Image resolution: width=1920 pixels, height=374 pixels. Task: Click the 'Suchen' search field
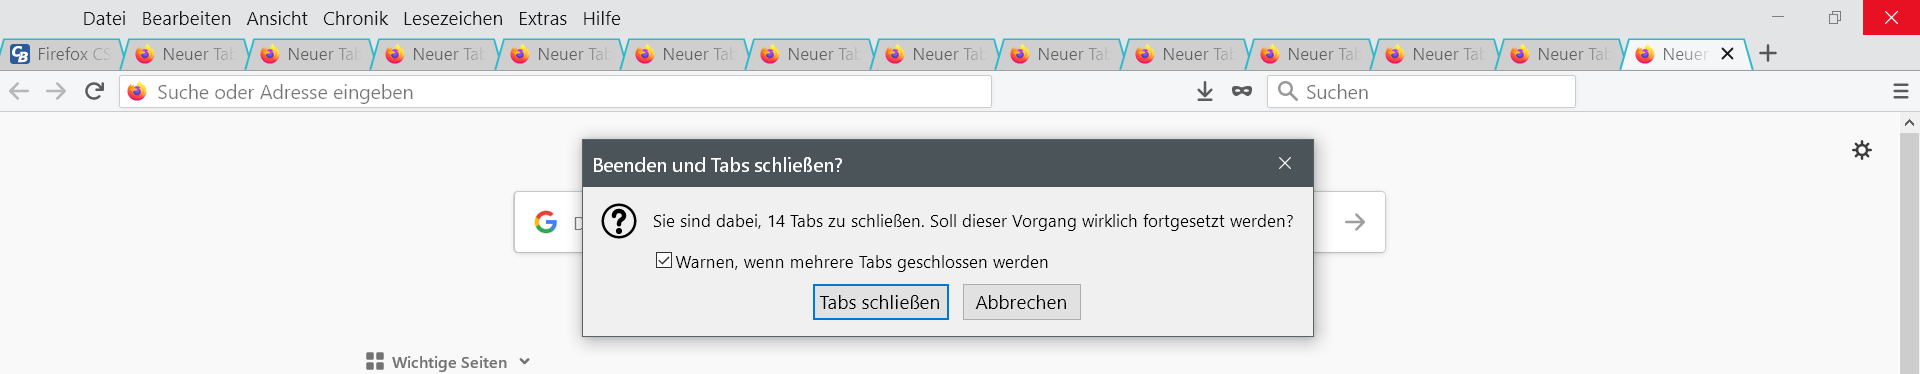pos(1421,92)
